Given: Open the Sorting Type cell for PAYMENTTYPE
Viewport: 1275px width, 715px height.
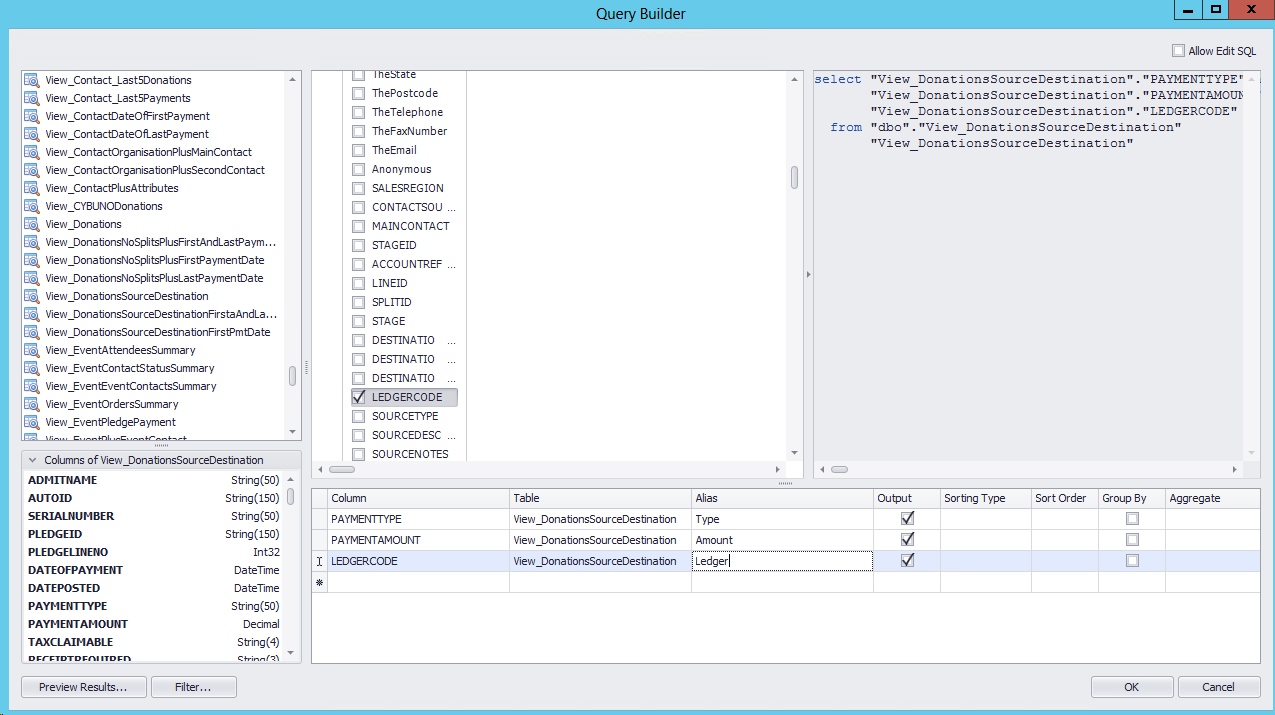Looking at the screenshot, I should coord(985,519).
